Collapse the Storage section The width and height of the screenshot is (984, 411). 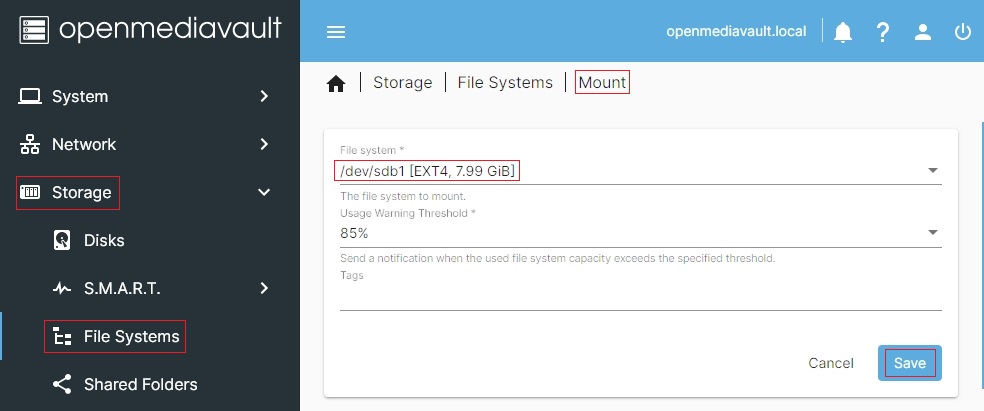(264, 192)
